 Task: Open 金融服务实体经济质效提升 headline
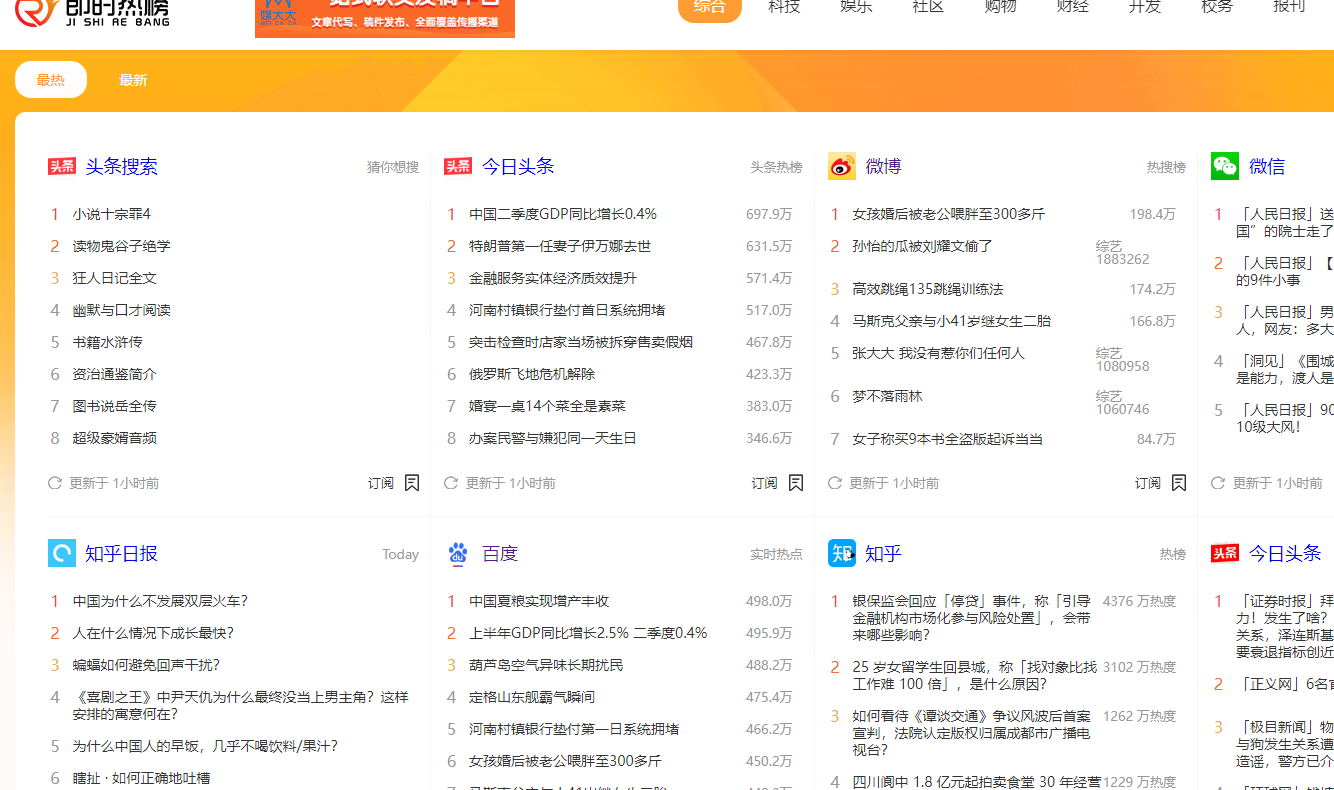[x=553, y=278]
